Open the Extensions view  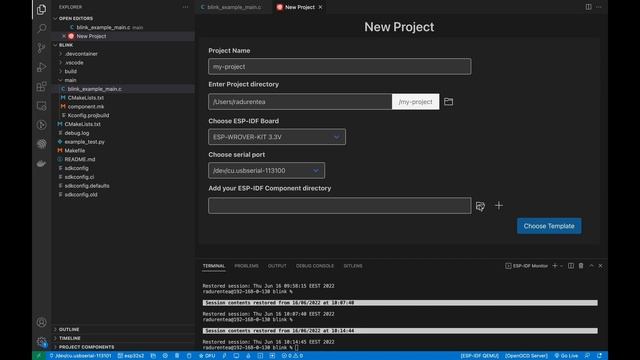coord(41,86)
